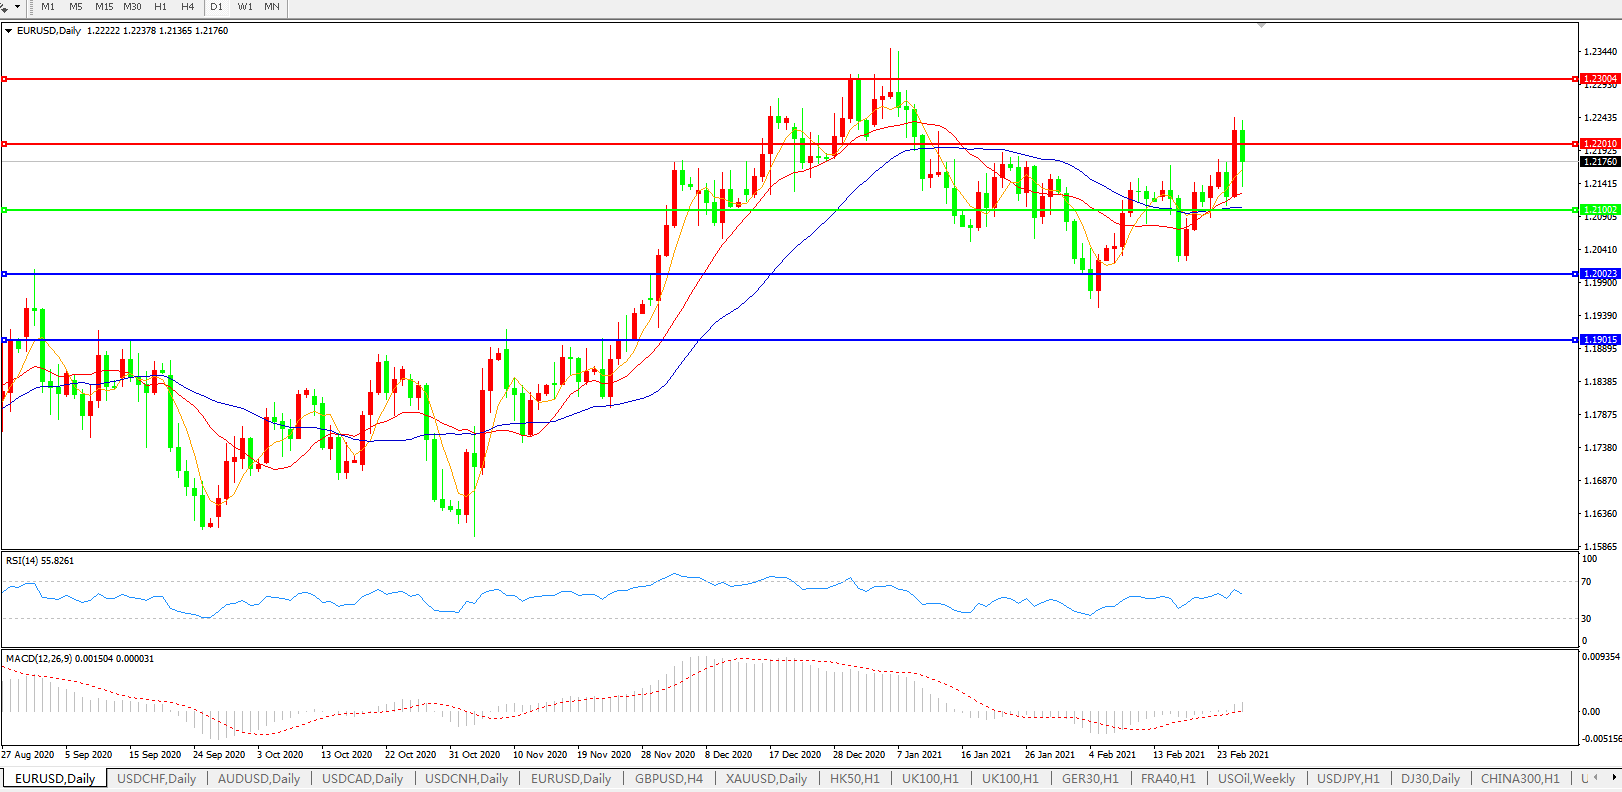Expand the EURUSD,Daily chart title triangle
This screenshot has width=1622, height=792.
tap(9, 31)
